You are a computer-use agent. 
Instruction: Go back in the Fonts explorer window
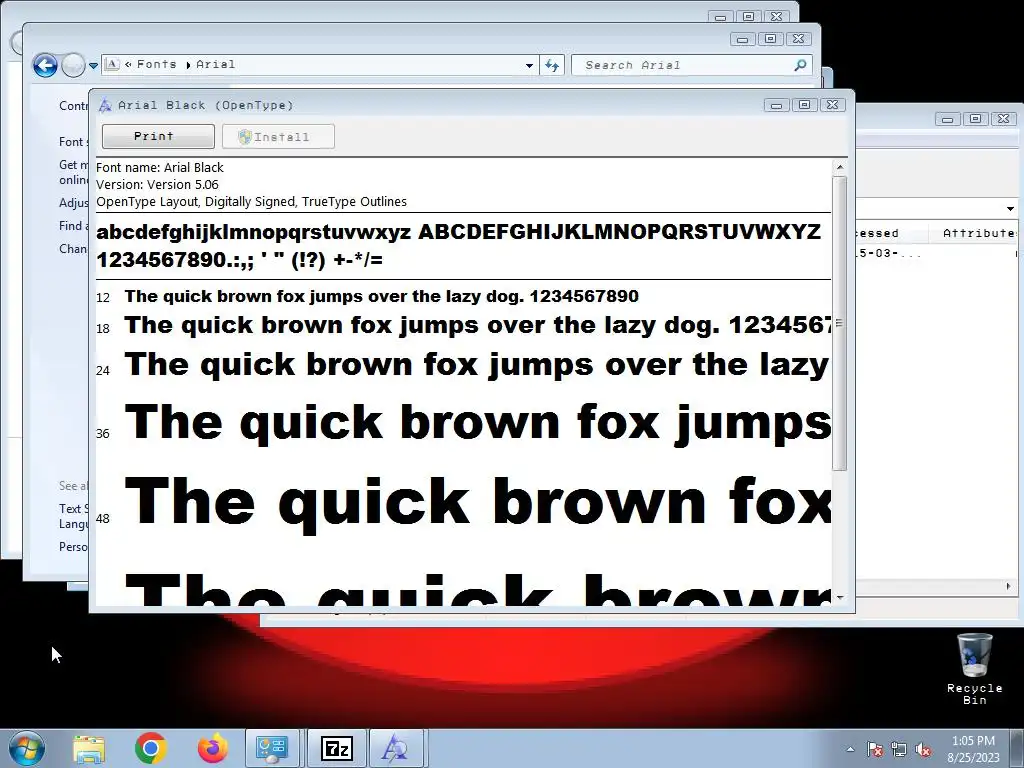45,65
